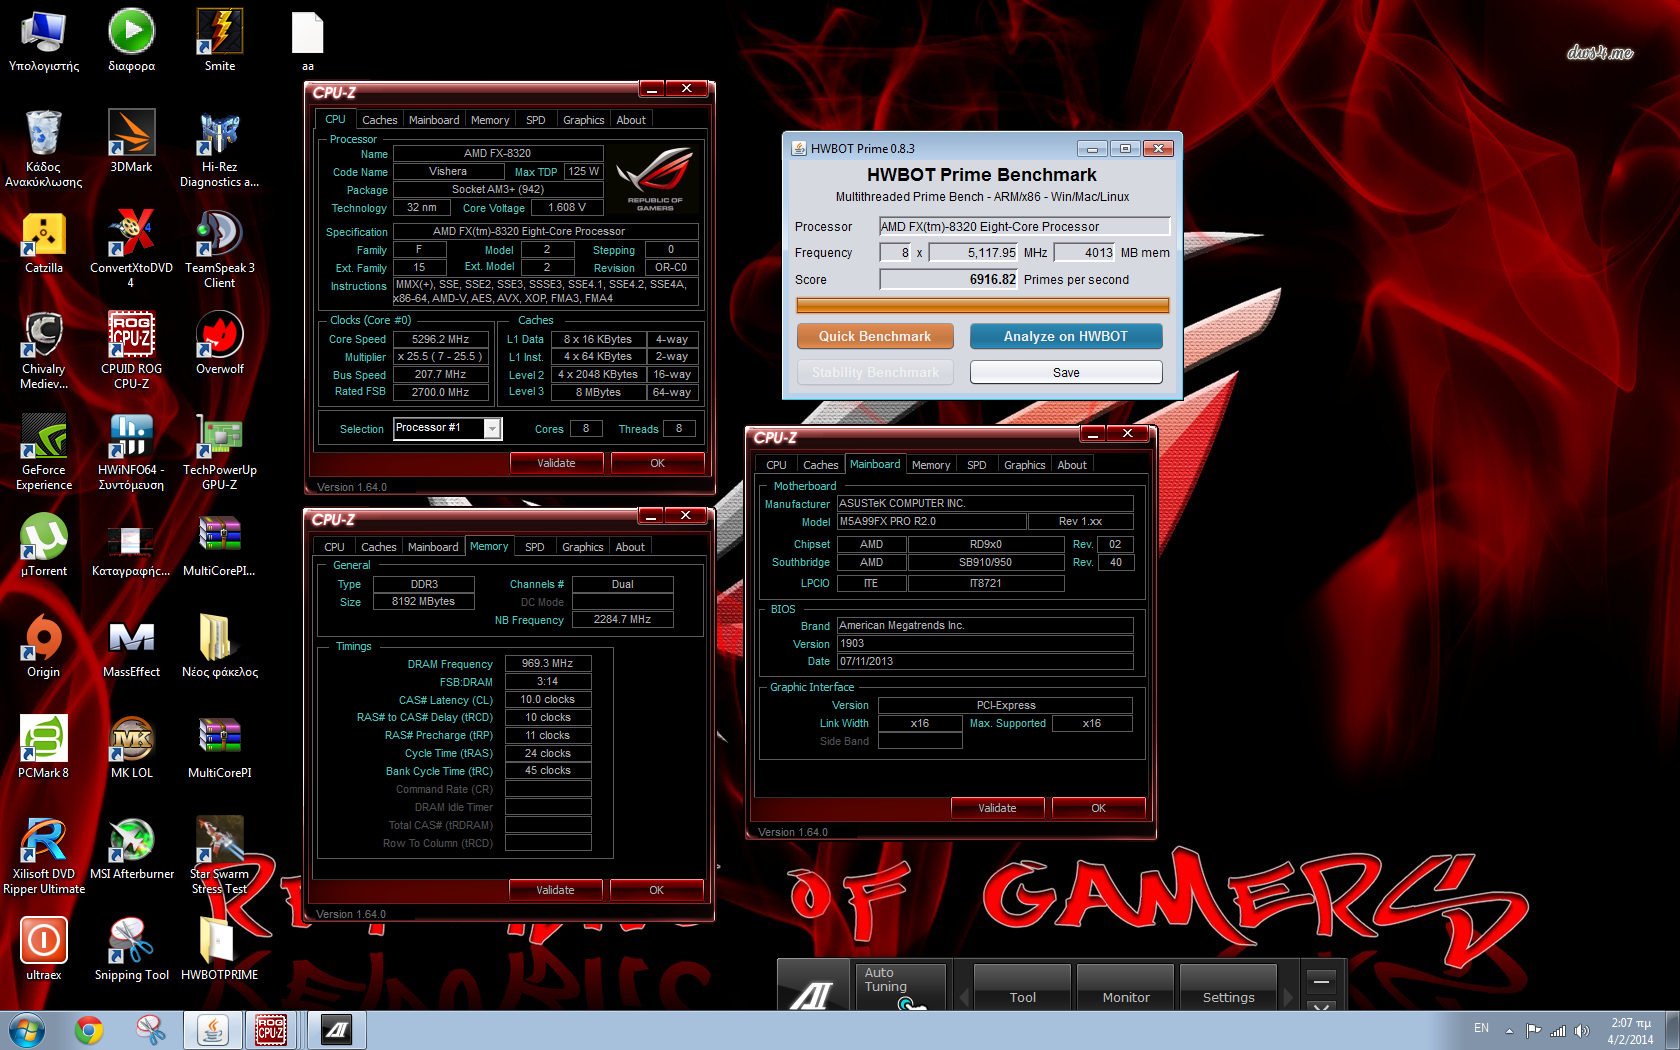Switch to Graphics tab in top CPU-Z
The image size is (1680, 1050).
click(x=583, y=120)
